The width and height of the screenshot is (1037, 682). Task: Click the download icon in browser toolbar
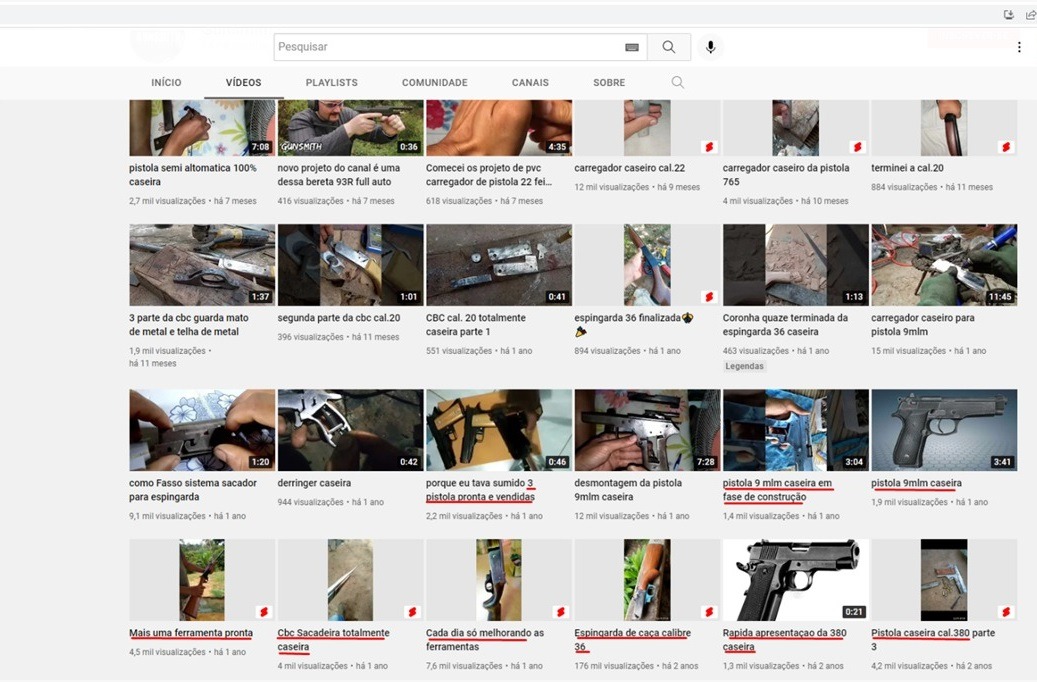[x=1009, y=15]
